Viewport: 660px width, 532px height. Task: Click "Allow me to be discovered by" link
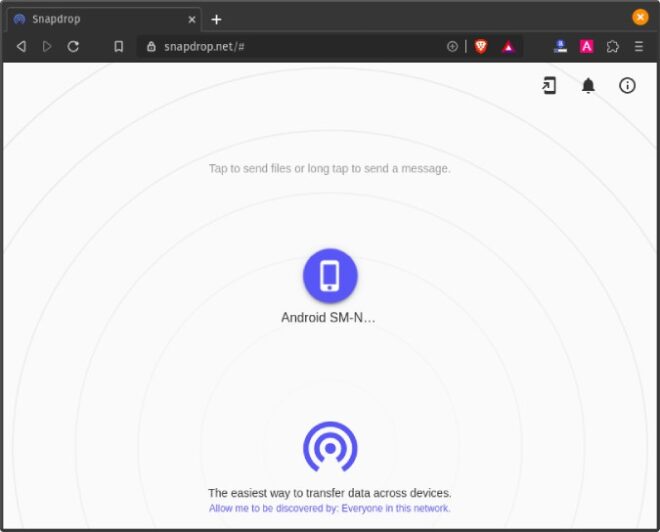pos(330,508)
